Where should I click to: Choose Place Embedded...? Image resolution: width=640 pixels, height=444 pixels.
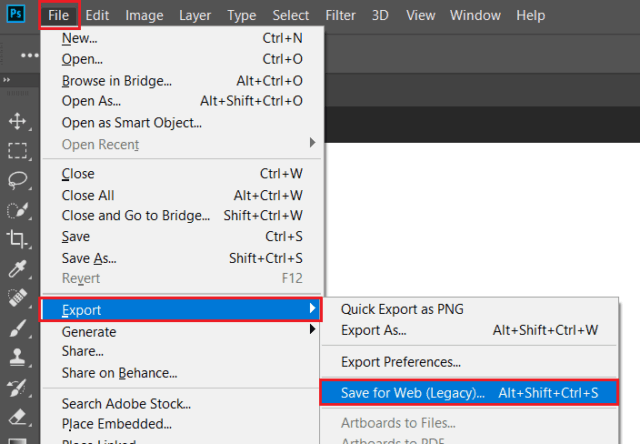180,424
